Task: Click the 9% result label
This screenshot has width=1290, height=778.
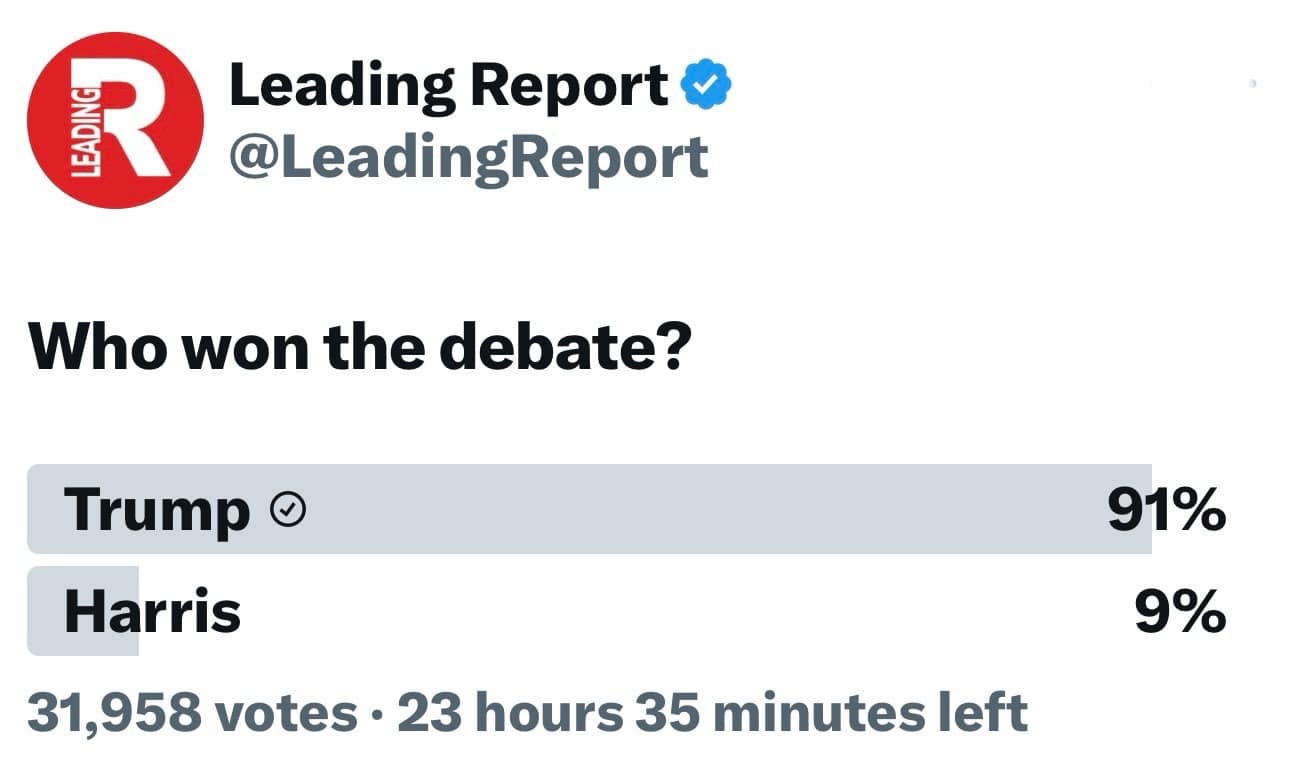Action: pyautogui.click(x=1180, y=612)
